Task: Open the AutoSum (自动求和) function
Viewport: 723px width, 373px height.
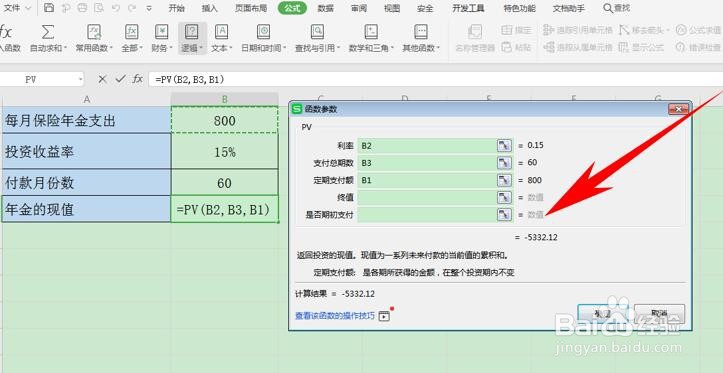Action: [48, 38]
